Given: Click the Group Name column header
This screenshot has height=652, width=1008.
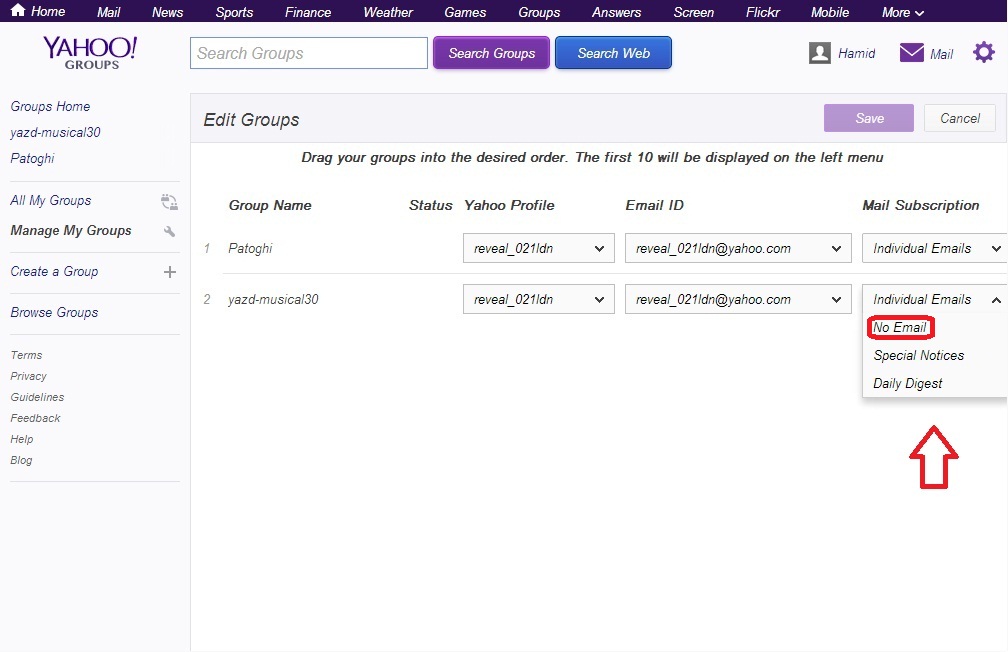Looking at the screenshot, I should pyautogui.click(x=270, y=205).
